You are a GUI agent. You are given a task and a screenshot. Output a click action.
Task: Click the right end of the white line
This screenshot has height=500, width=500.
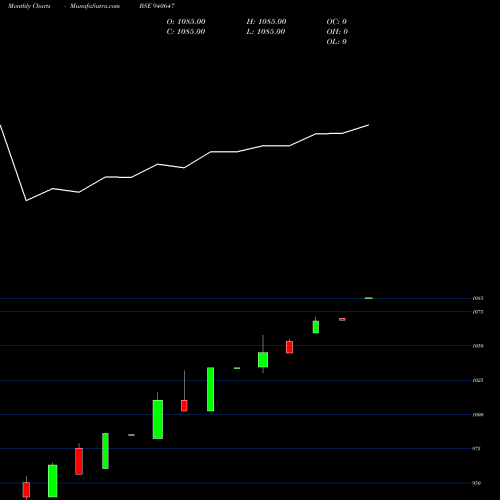pyautogui.click(x=369, y=125)
